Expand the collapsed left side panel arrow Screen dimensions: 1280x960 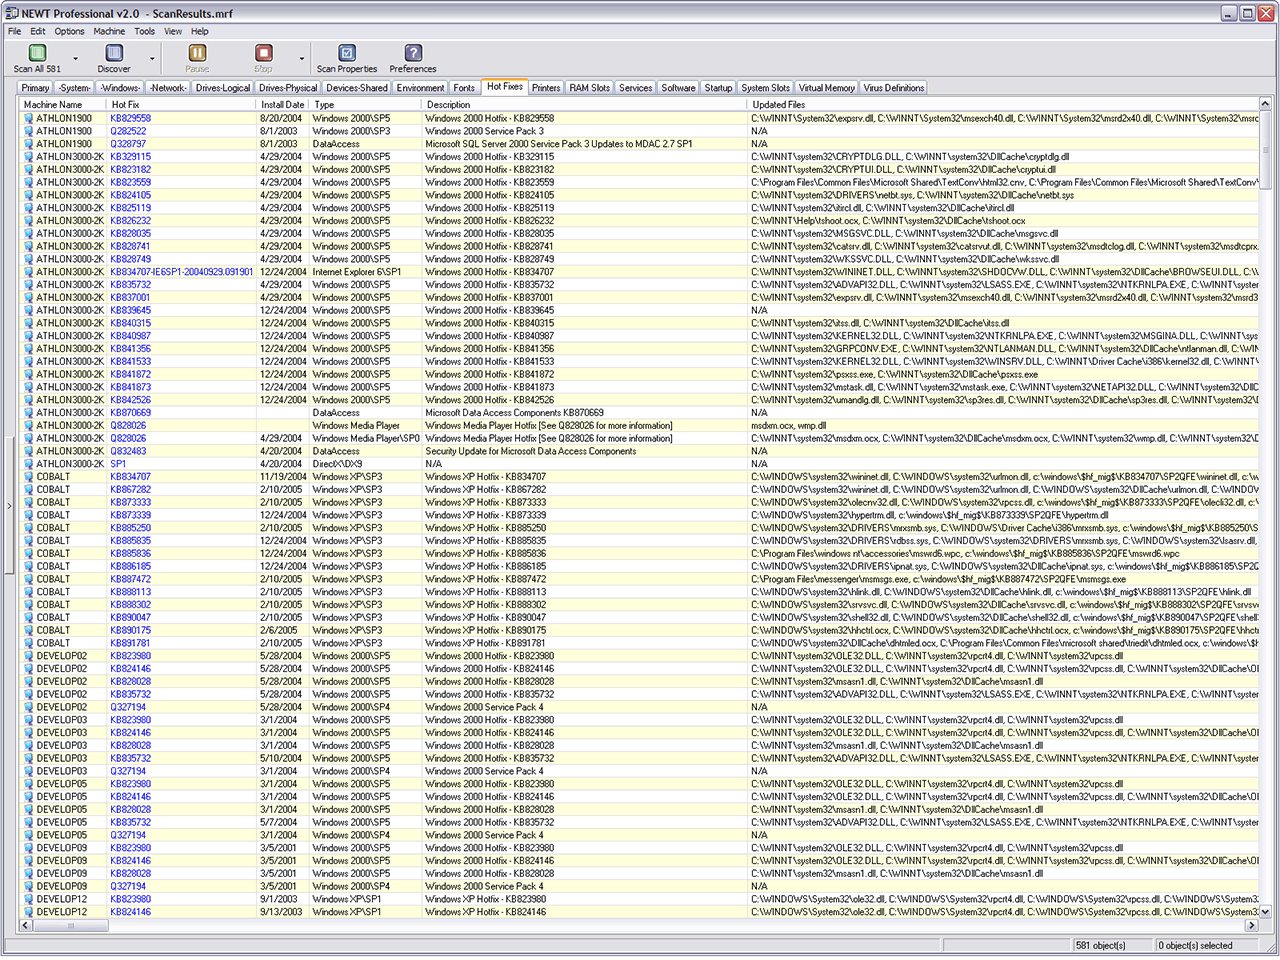[9, 506]
